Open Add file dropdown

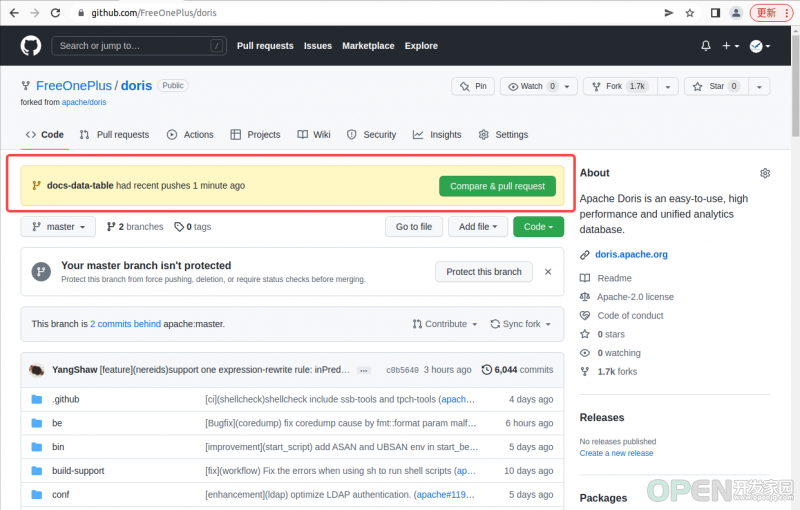tap(478, 226)
